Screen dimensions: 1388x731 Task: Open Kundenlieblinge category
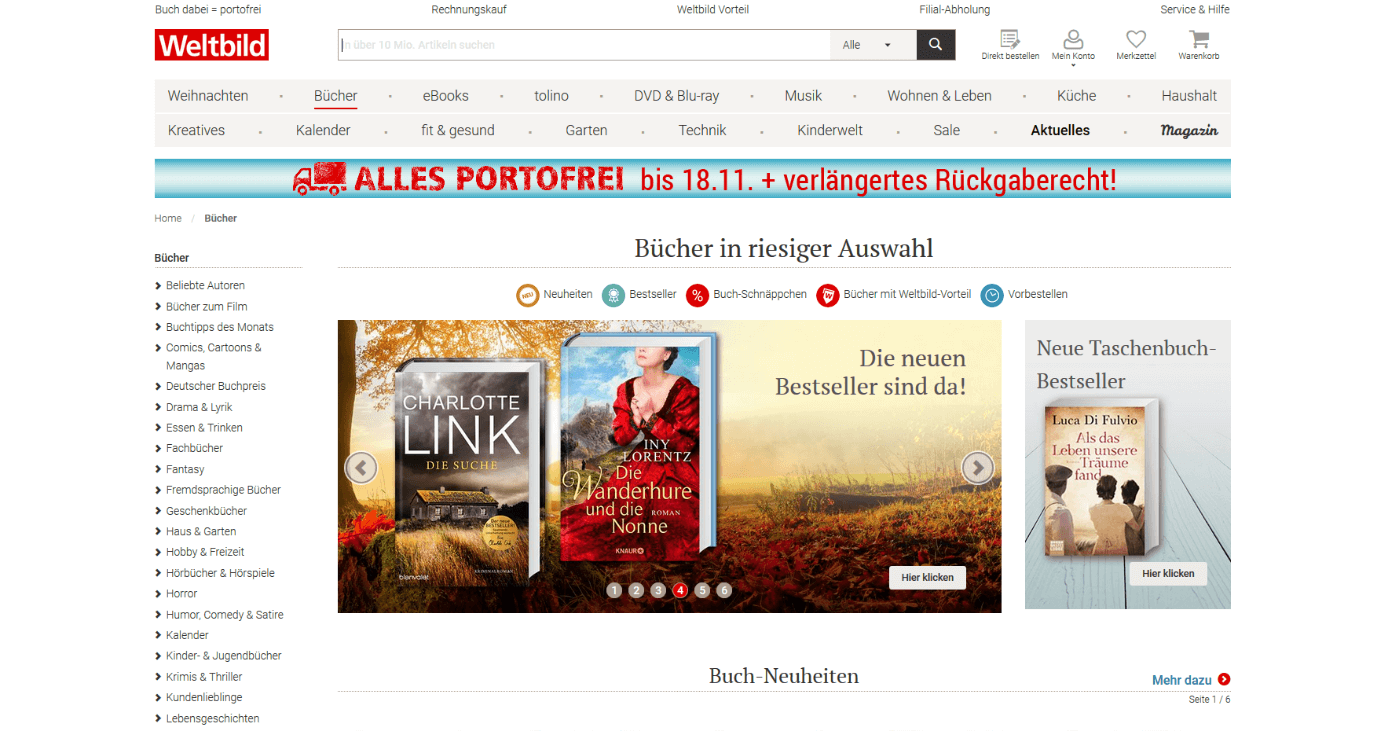tap(204, 697)
